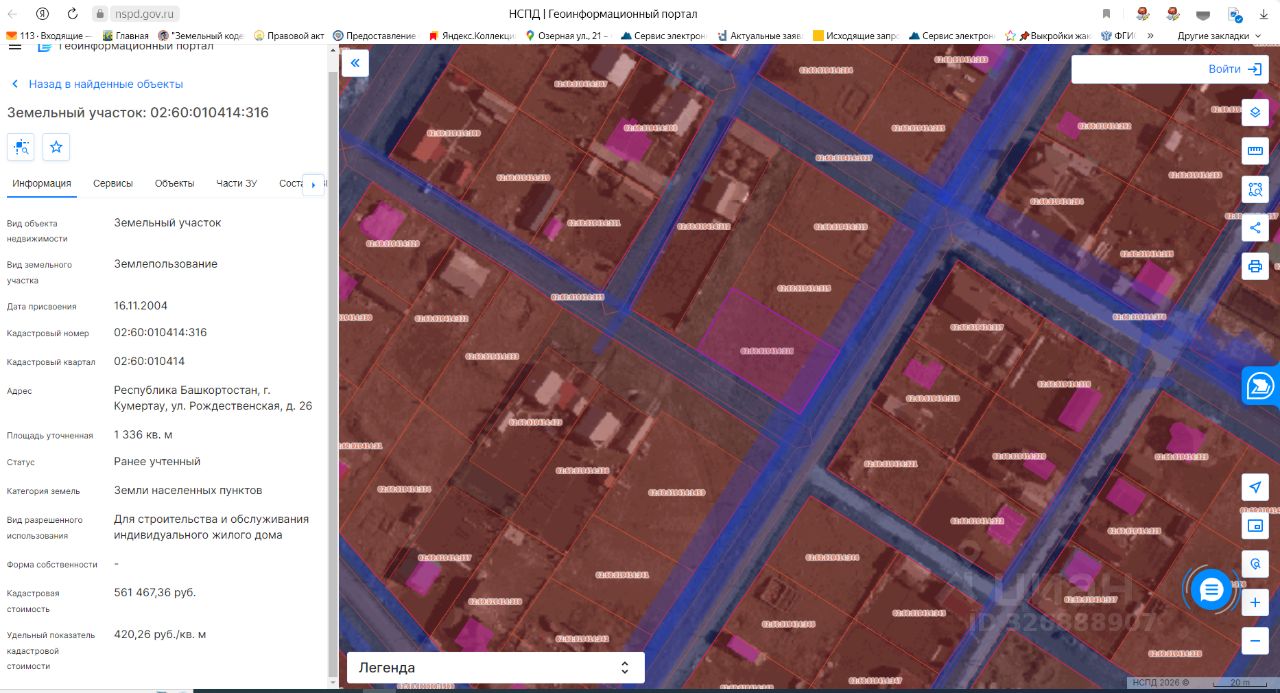Select the Землепользование value
This screenshot has width=1280, height=693.
[x=165, y=264]
